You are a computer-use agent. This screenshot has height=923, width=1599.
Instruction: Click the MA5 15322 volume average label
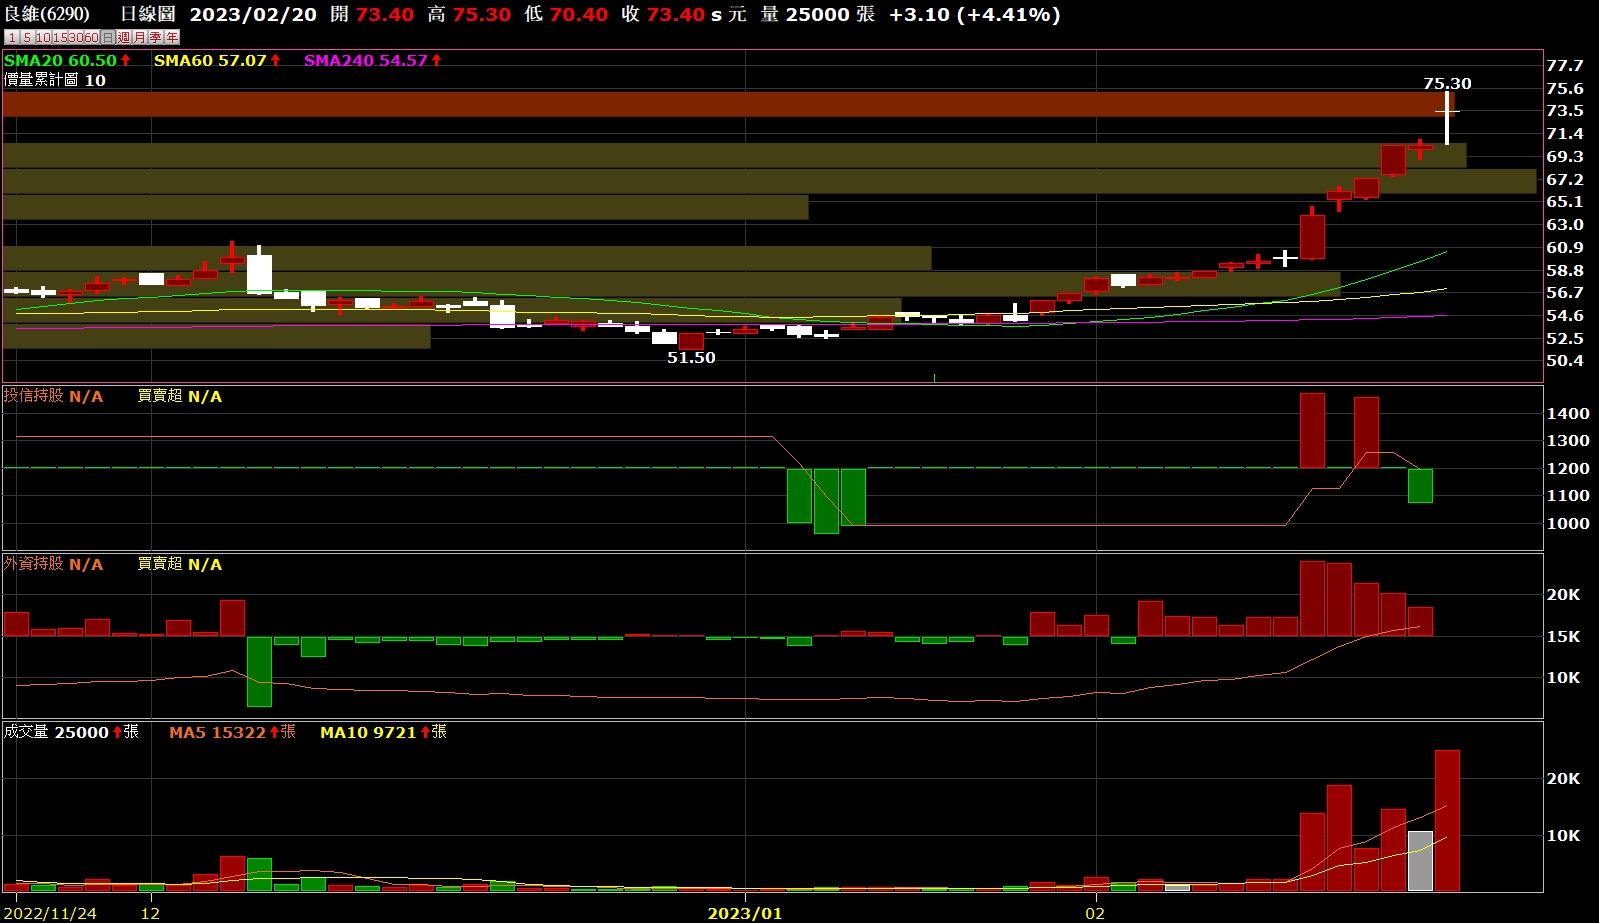click(x=232, y=732)
